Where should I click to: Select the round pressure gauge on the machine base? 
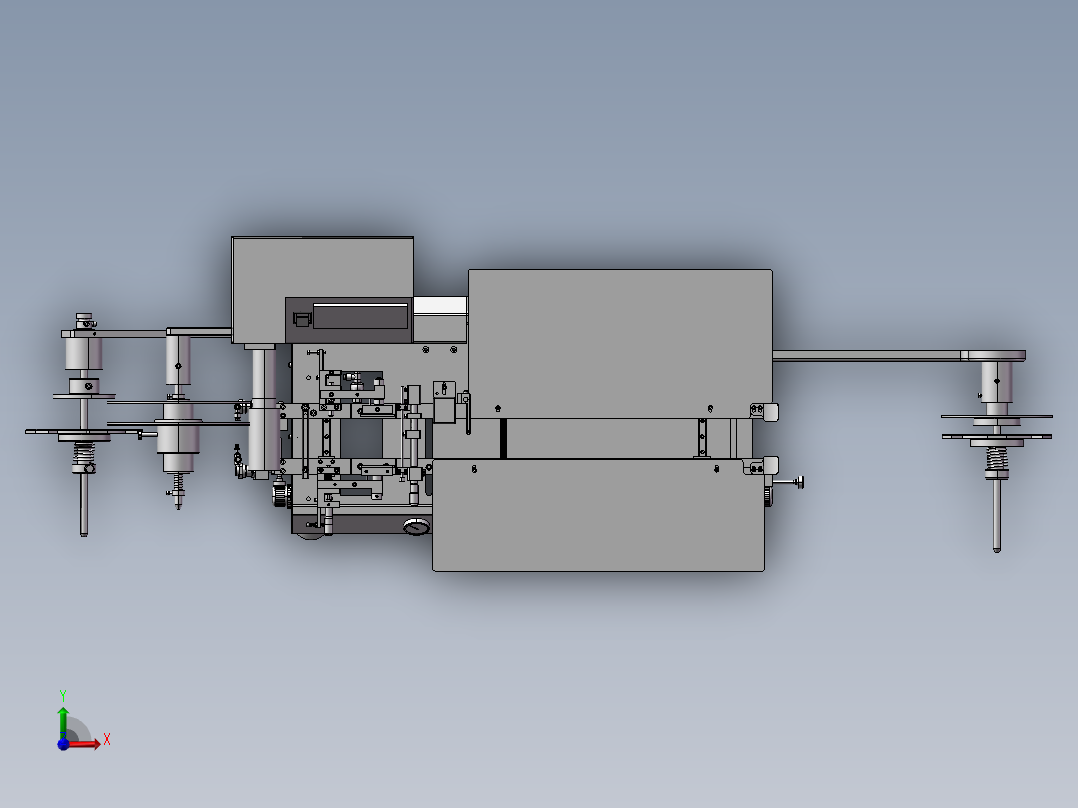click(x=417, y=527)
